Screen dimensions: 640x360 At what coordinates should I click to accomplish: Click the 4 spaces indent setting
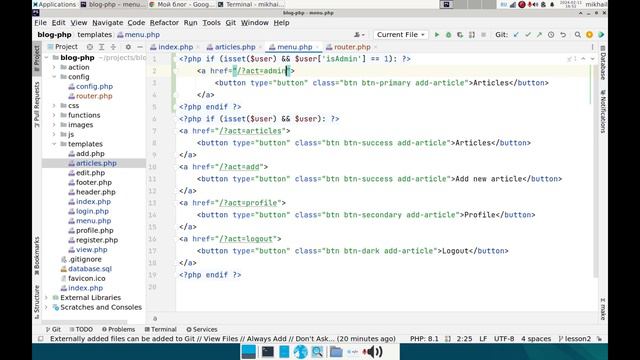(536, 339)
